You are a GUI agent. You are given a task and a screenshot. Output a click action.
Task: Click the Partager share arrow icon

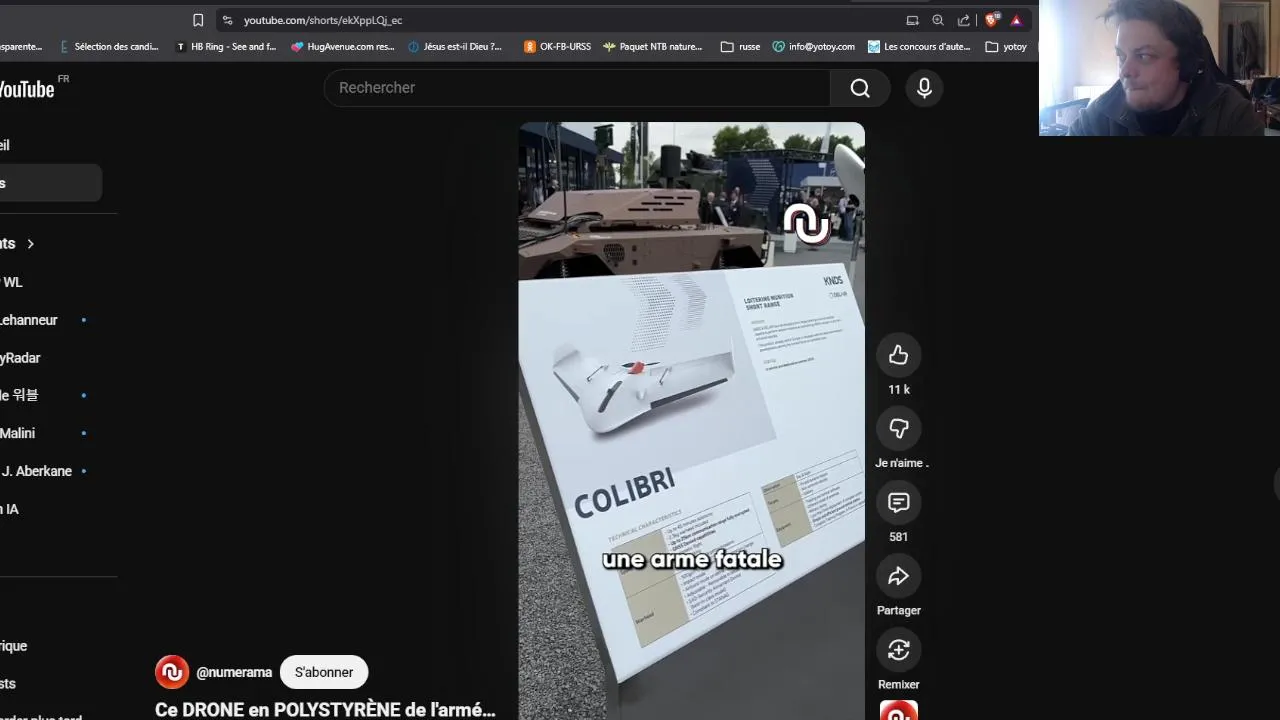click(898, 576)
